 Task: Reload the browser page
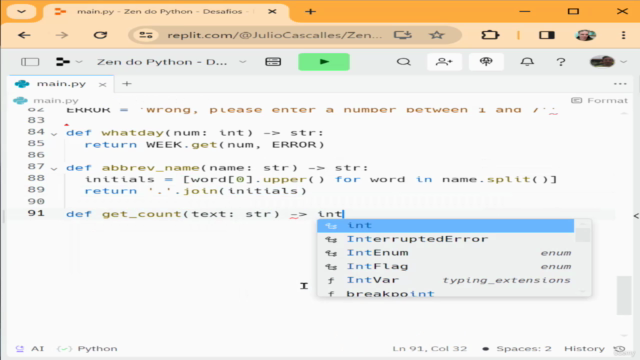point(100,35)
